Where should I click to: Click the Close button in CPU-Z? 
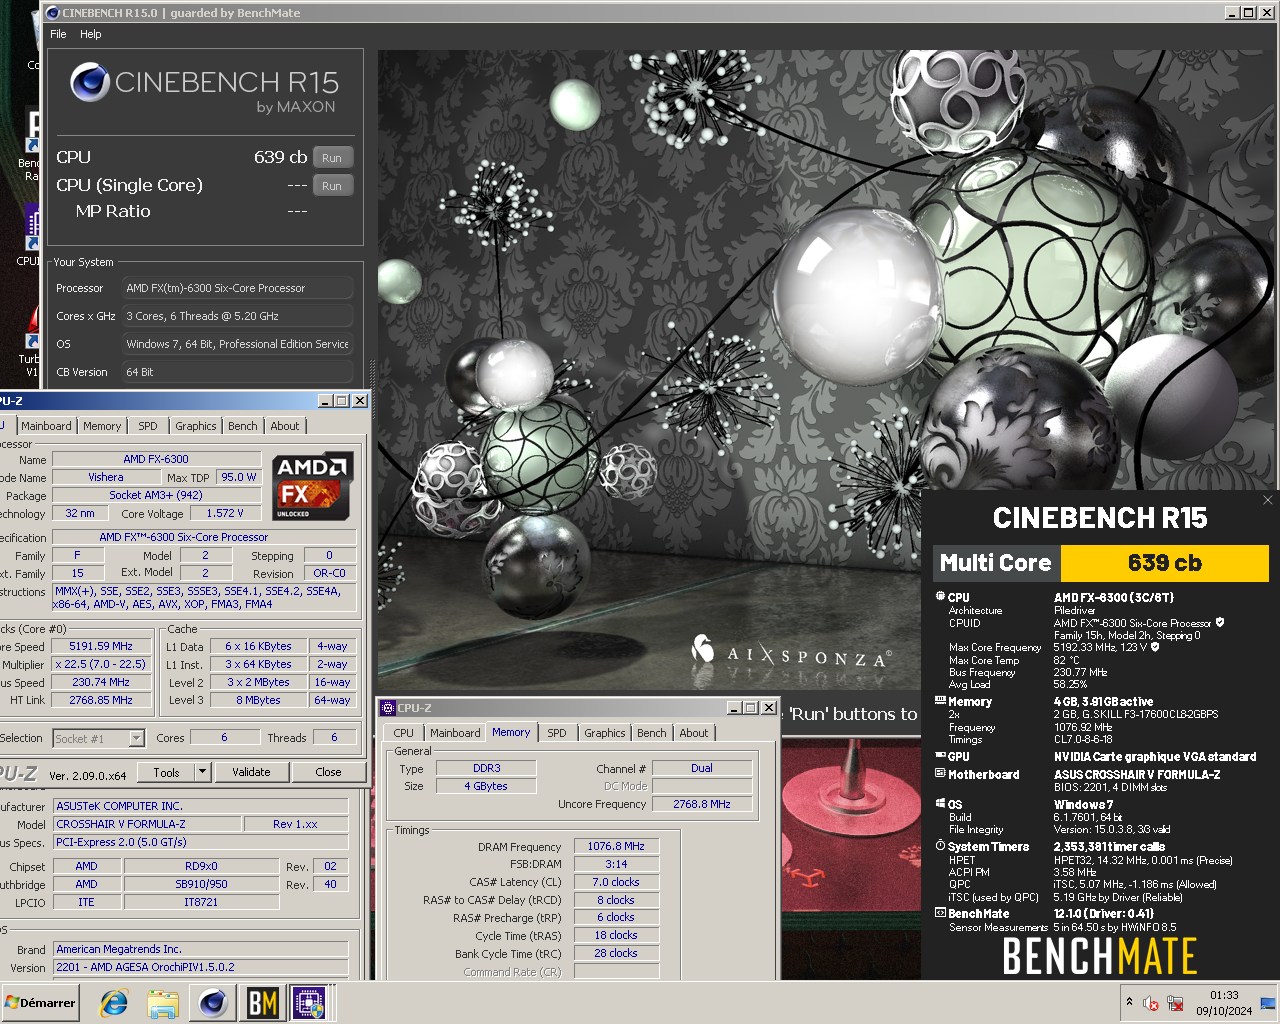point(328,772)
